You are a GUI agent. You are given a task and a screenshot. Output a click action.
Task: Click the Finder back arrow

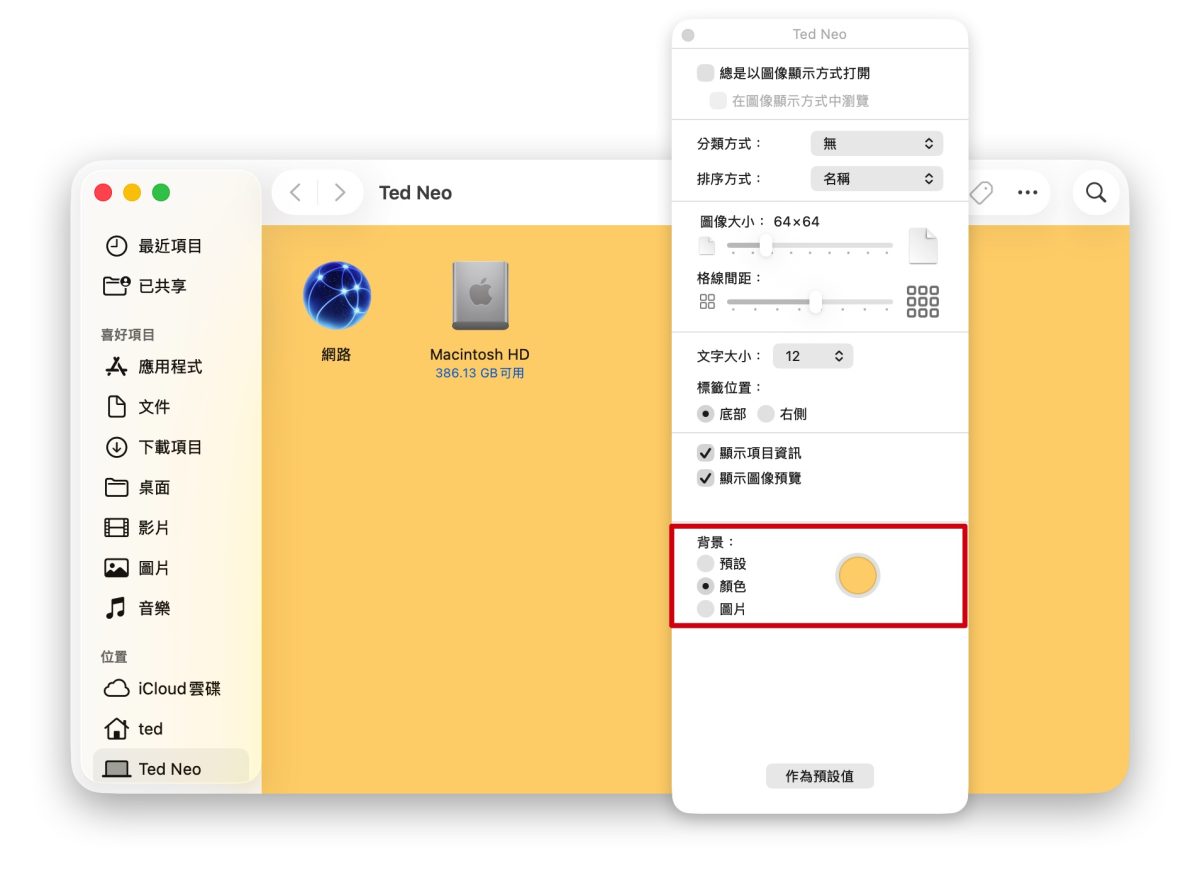pos(295,193)
